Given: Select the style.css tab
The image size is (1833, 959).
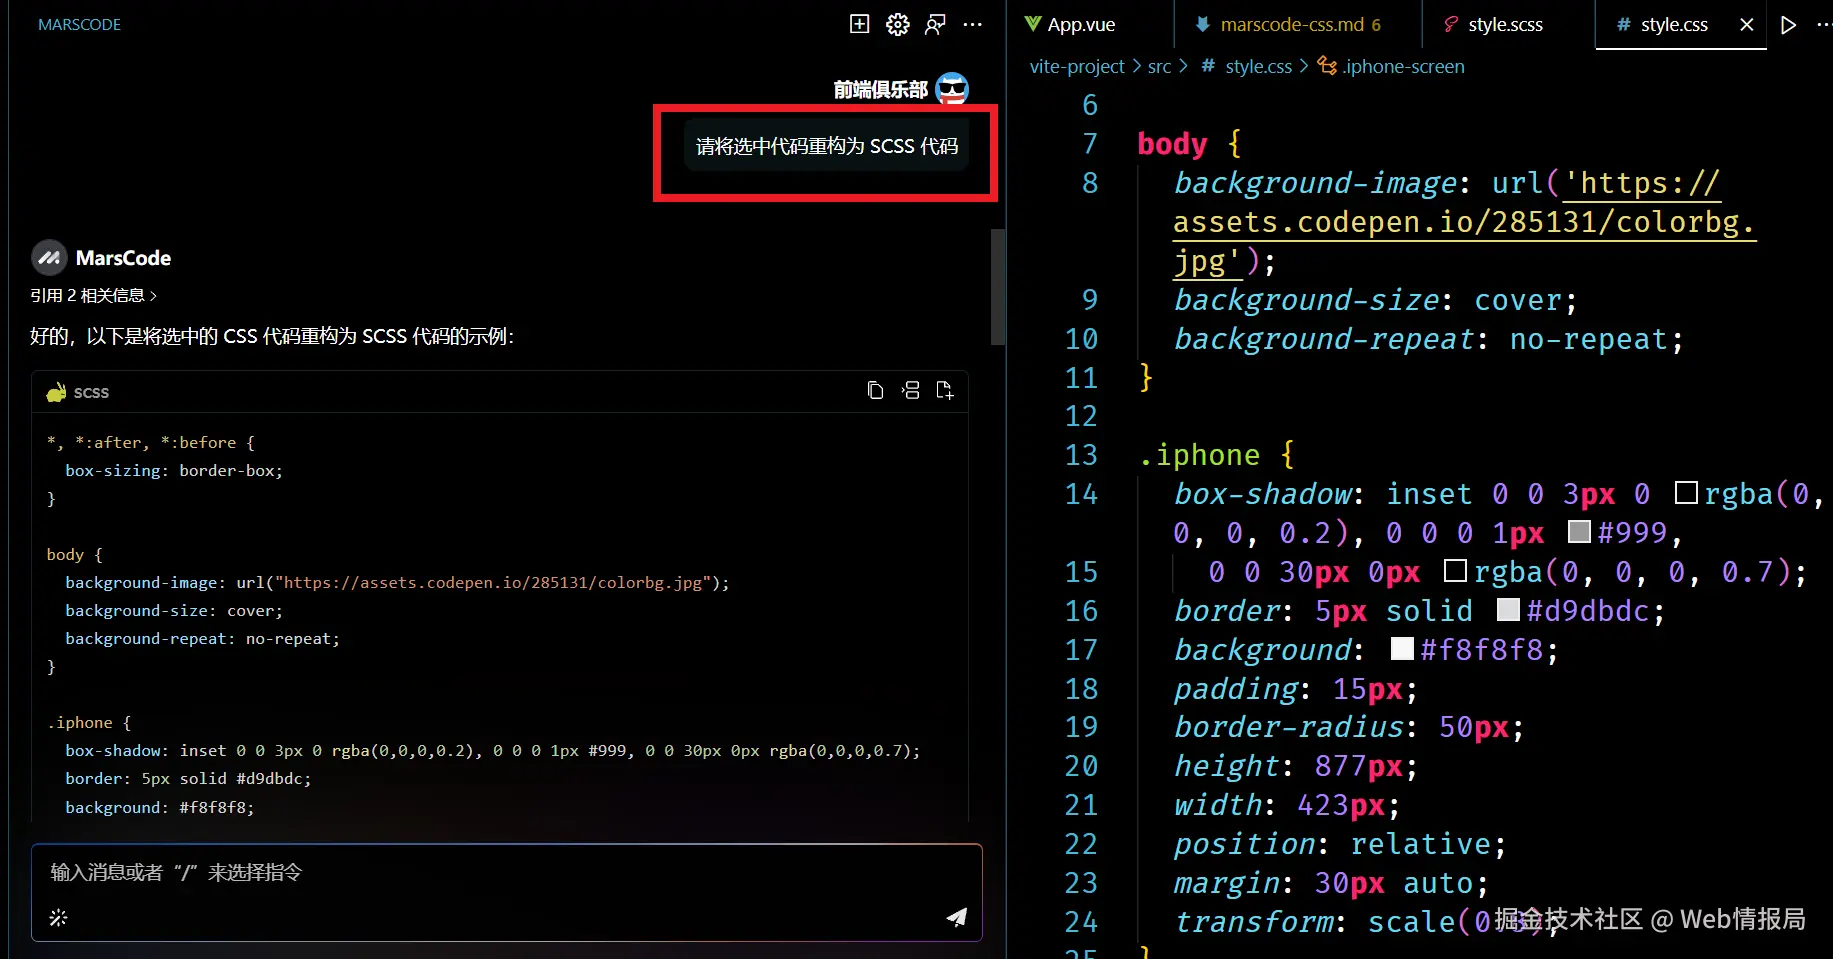Looking at the screenshot, I should 1673,25.
